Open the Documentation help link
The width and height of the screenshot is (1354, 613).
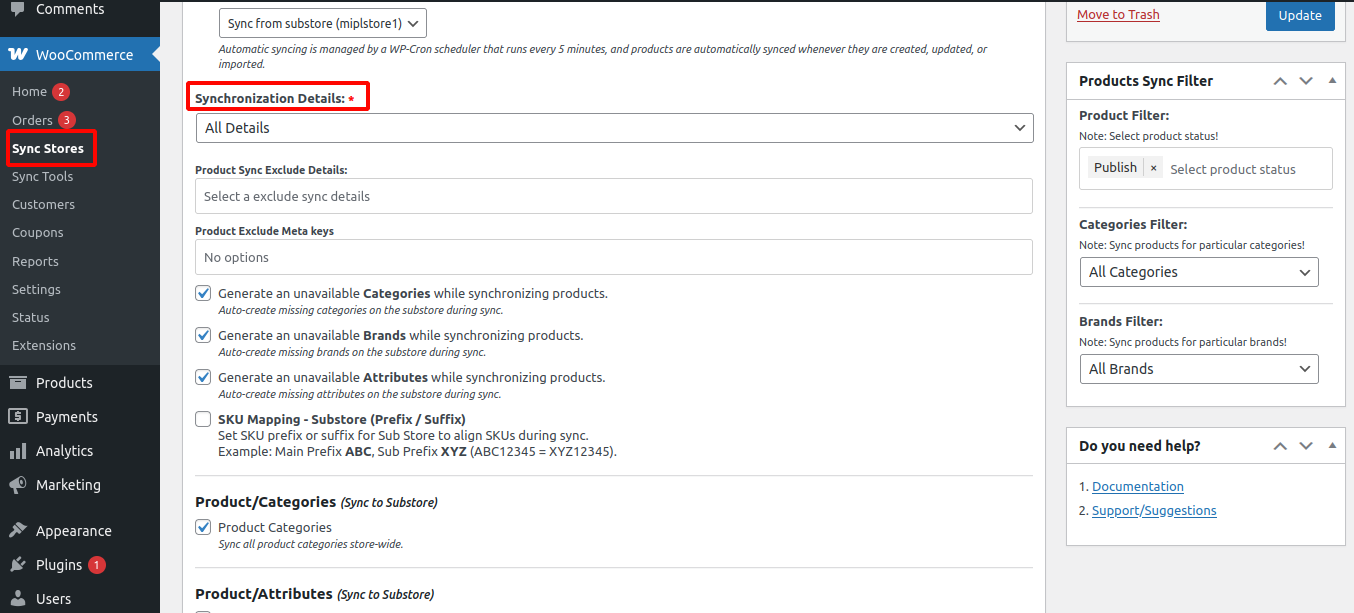click(x=1137, y=487)
